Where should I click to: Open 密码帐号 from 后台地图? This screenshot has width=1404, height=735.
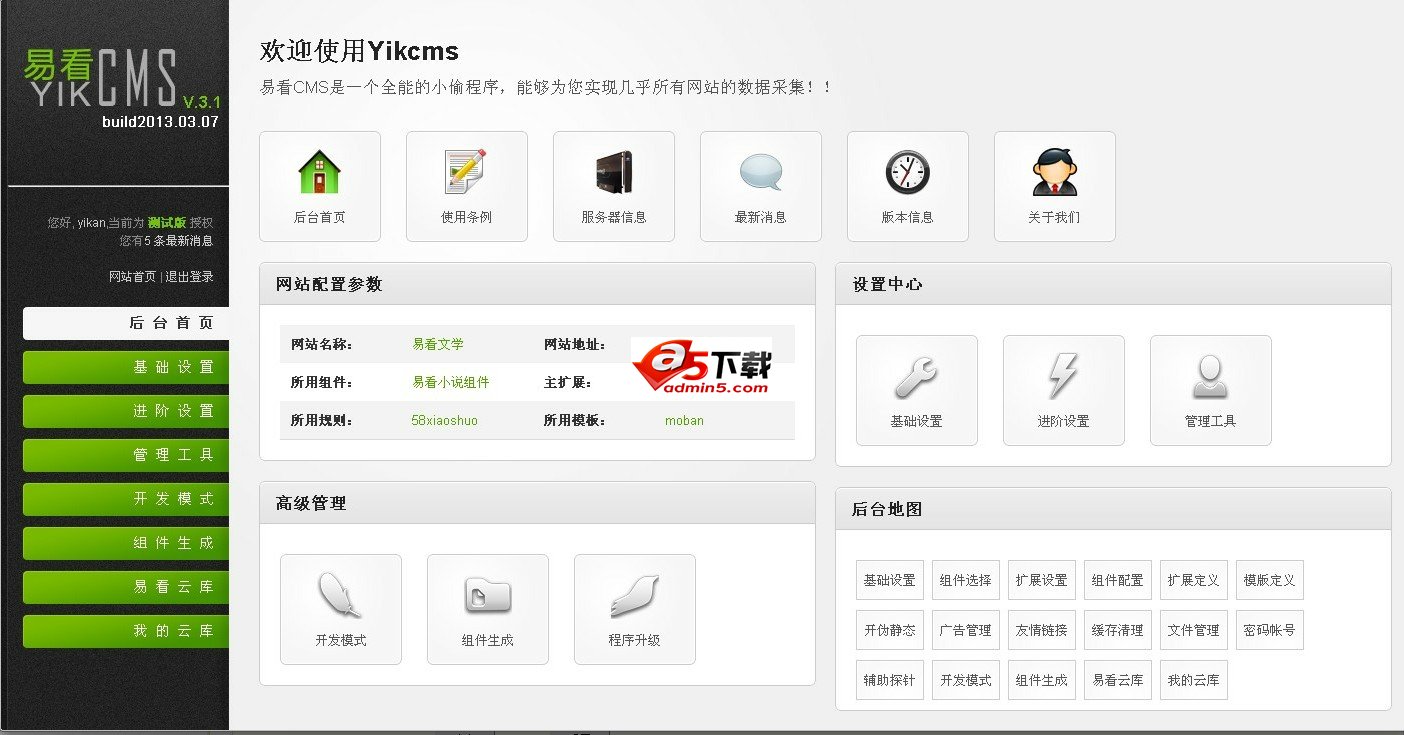tap(1270, 630)
